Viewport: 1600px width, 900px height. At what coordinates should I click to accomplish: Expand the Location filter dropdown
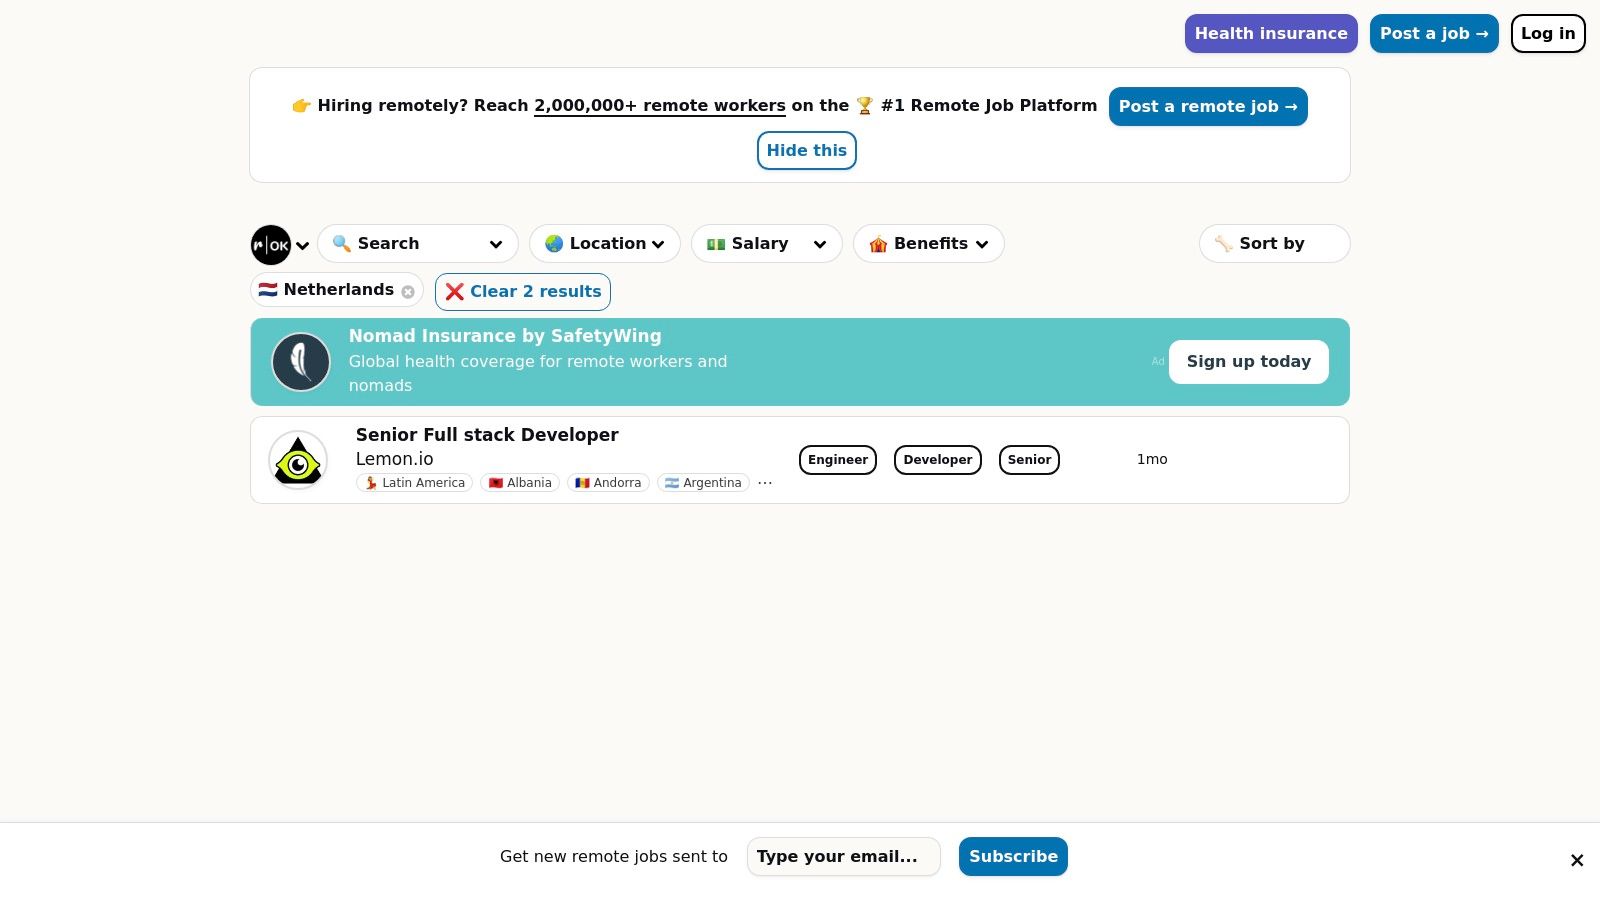(x=604, y=244)
